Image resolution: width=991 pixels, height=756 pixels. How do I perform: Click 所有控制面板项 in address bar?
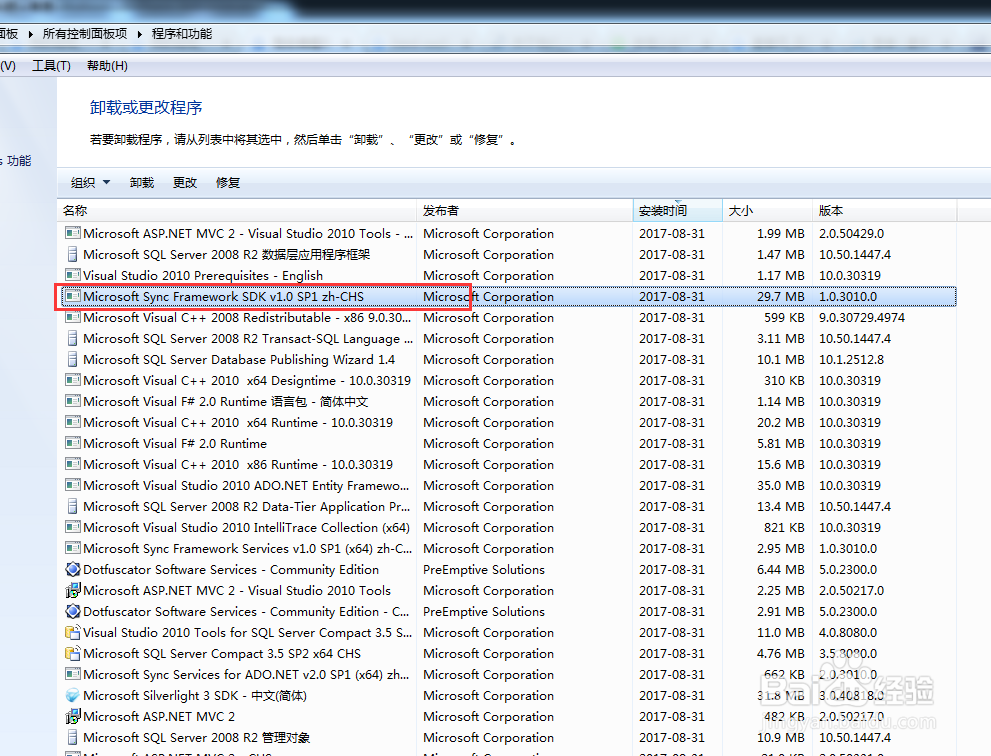85,34
